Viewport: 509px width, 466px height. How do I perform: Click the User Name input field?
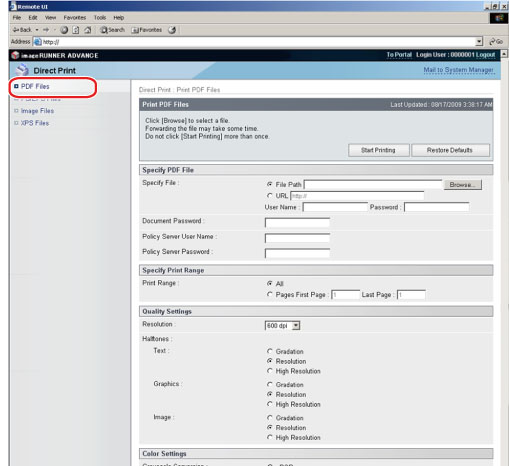pos(335,207)
